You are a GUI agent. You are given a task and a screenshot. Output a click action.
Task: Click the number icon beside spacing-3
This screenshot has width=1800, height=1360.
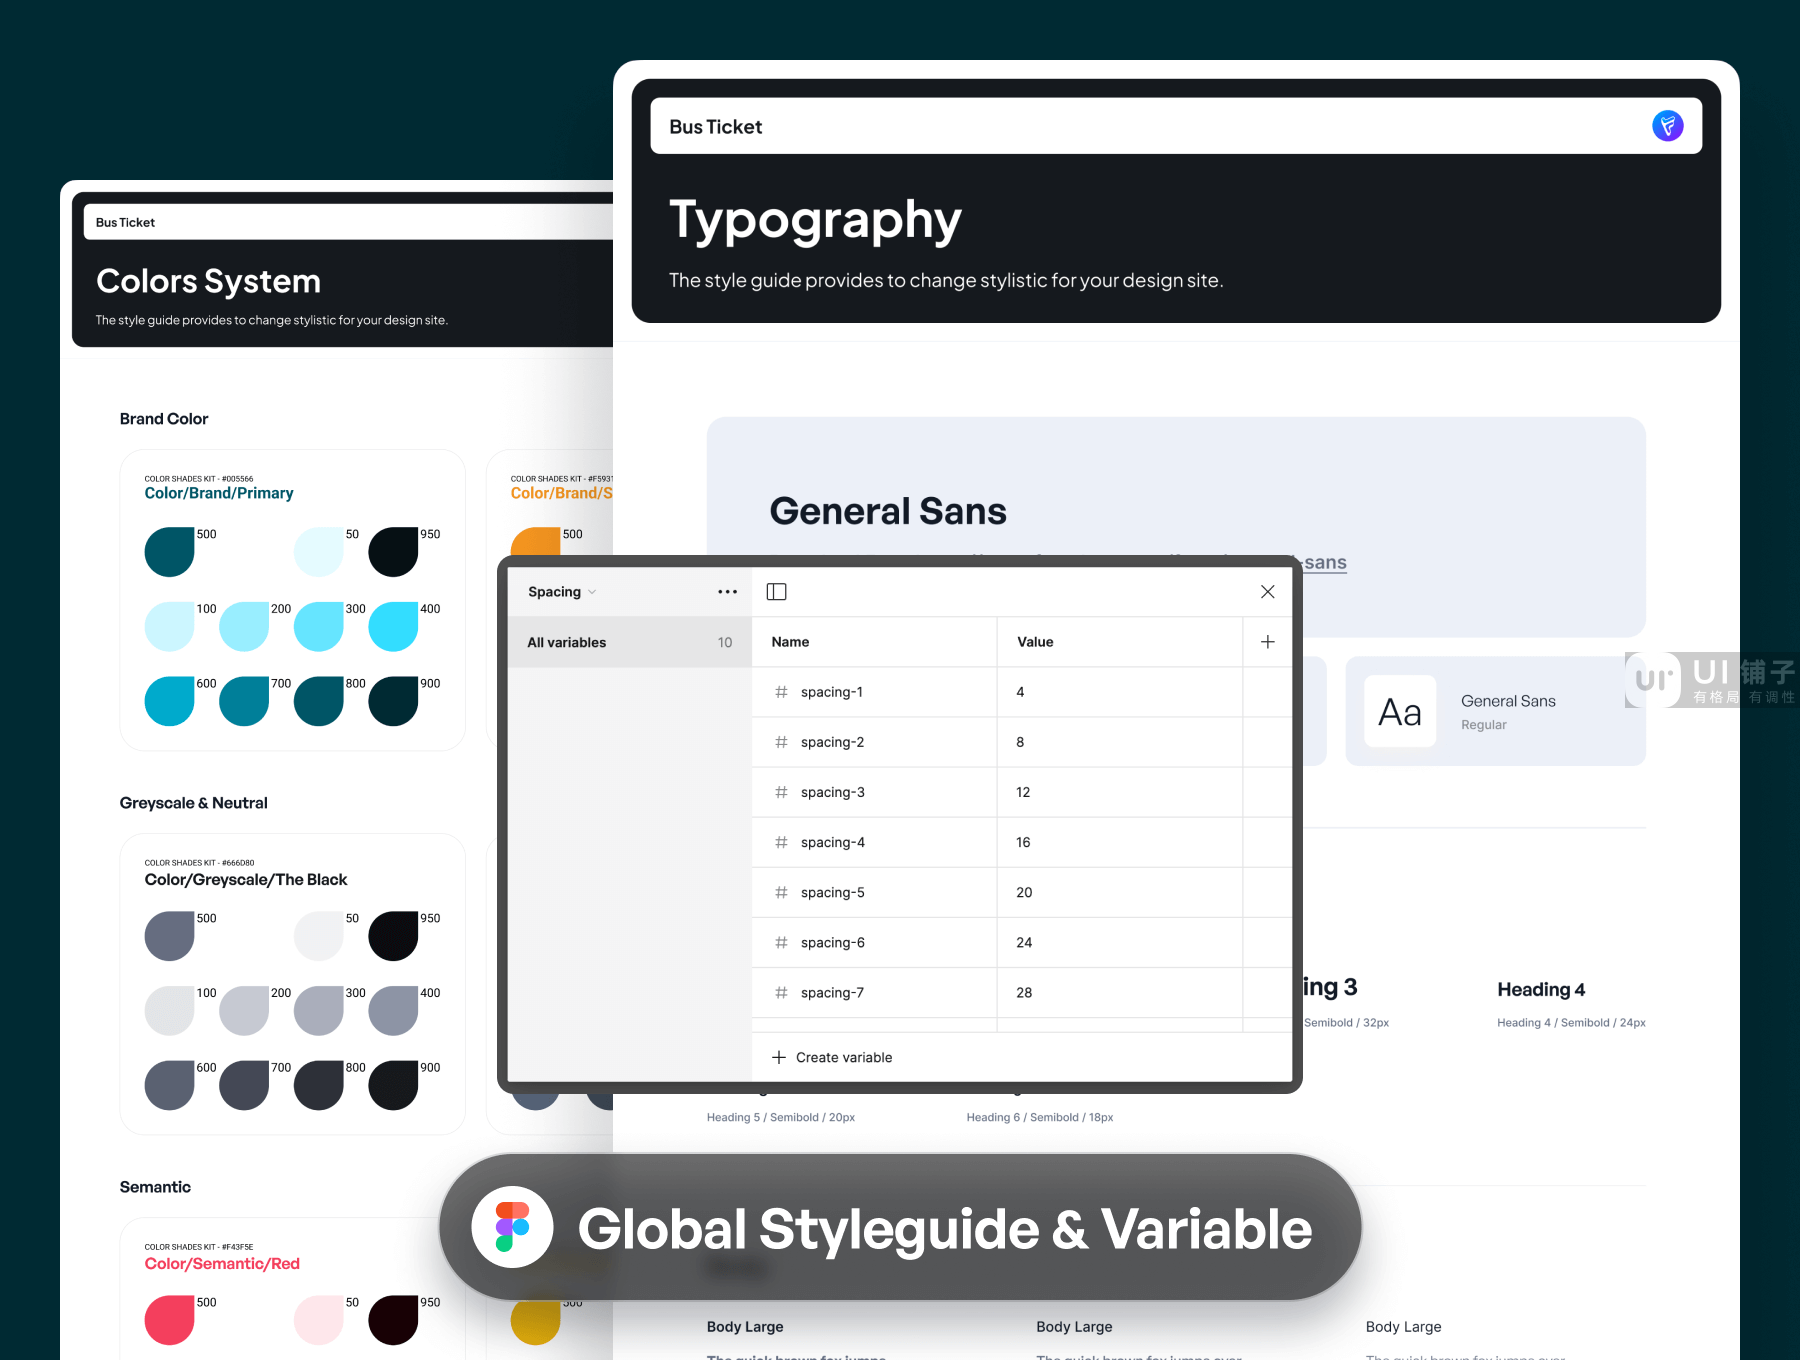781,792
